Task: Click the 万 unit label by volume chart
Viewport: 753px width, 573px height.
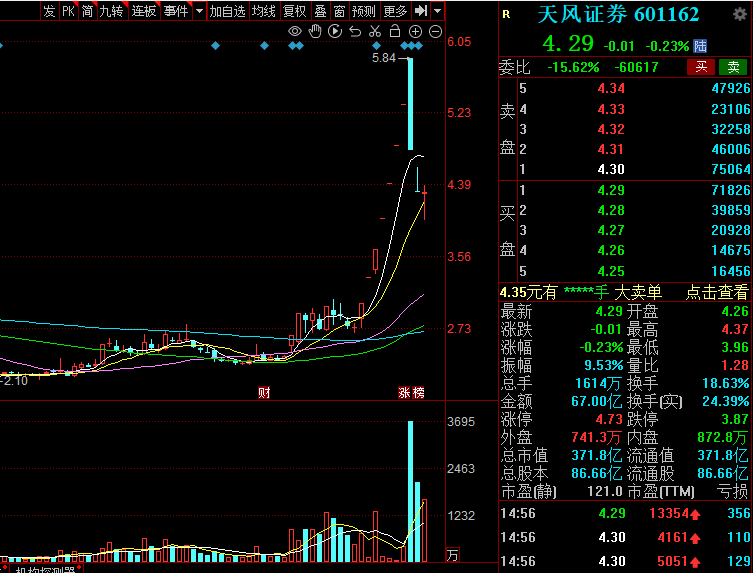Action: tap(452, 555)
